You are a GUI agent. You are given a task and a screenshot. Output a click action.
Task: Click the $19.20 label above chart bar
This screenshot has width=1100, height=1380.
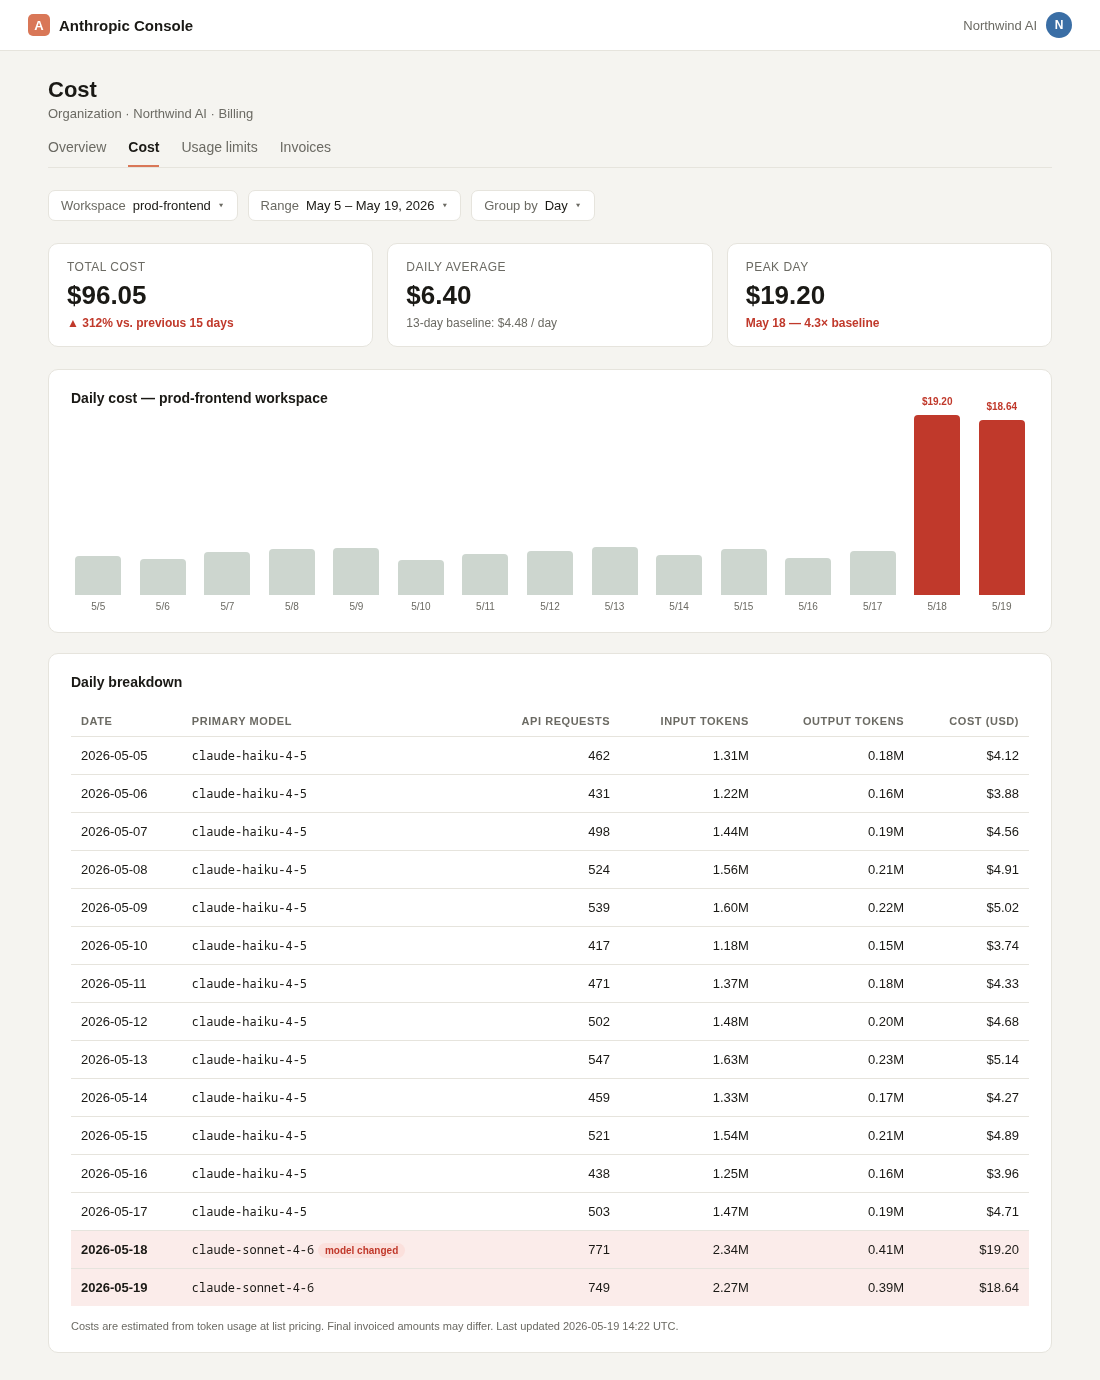click(937, 402)
